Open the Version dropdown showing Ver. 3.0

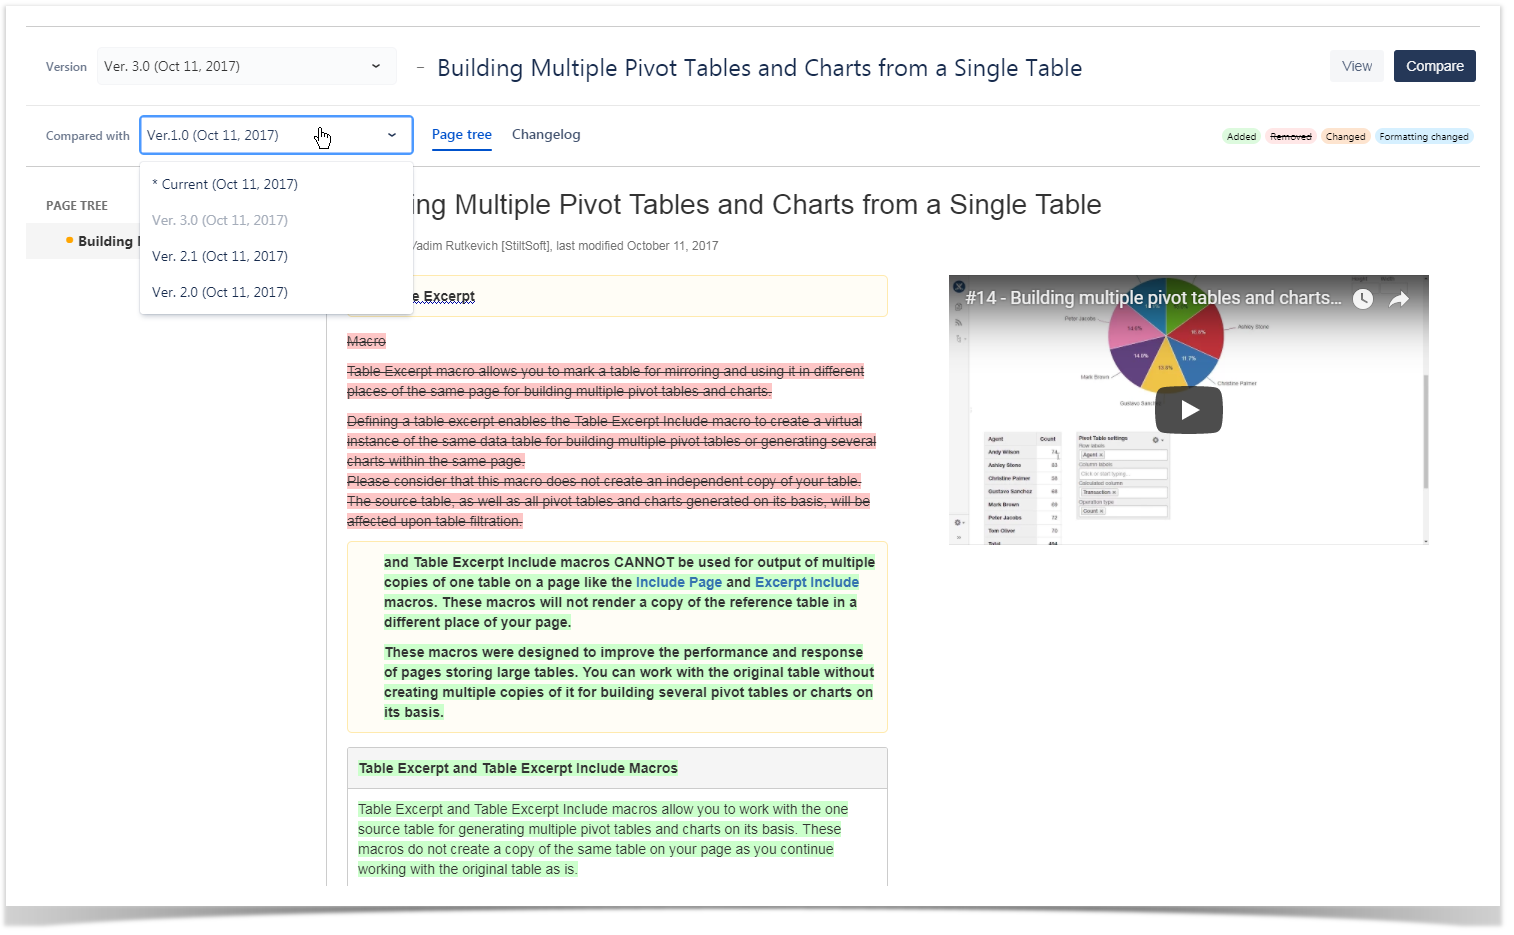tap(246, 66)
